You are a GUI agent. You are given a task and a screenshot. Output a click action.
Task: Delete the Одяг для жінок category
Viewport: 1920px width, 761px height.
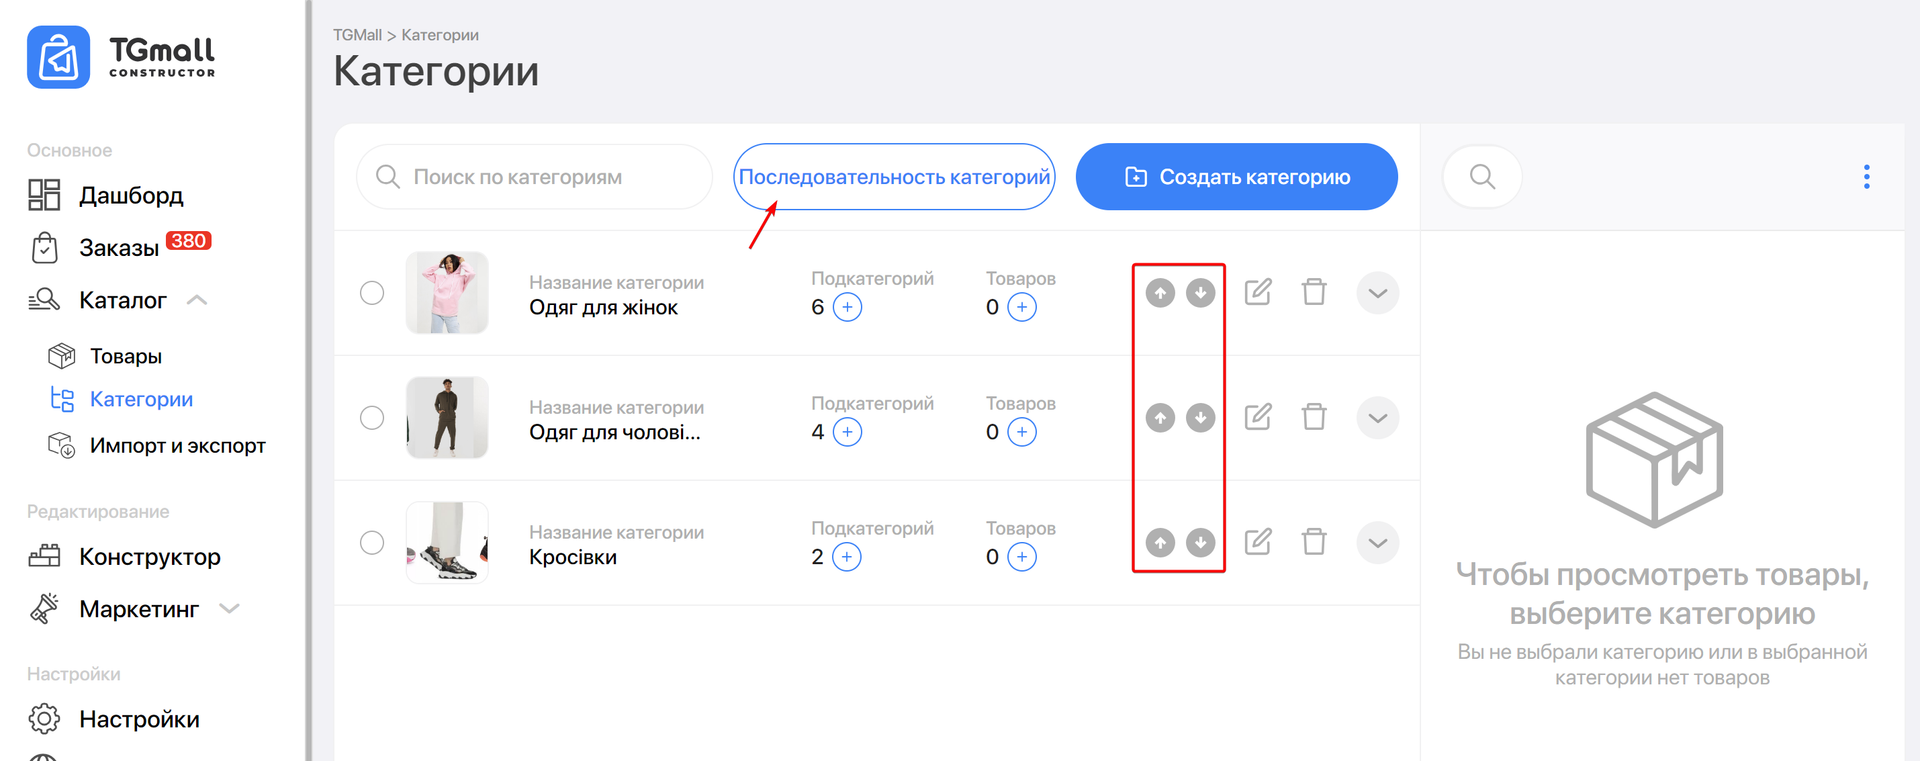1314,292
